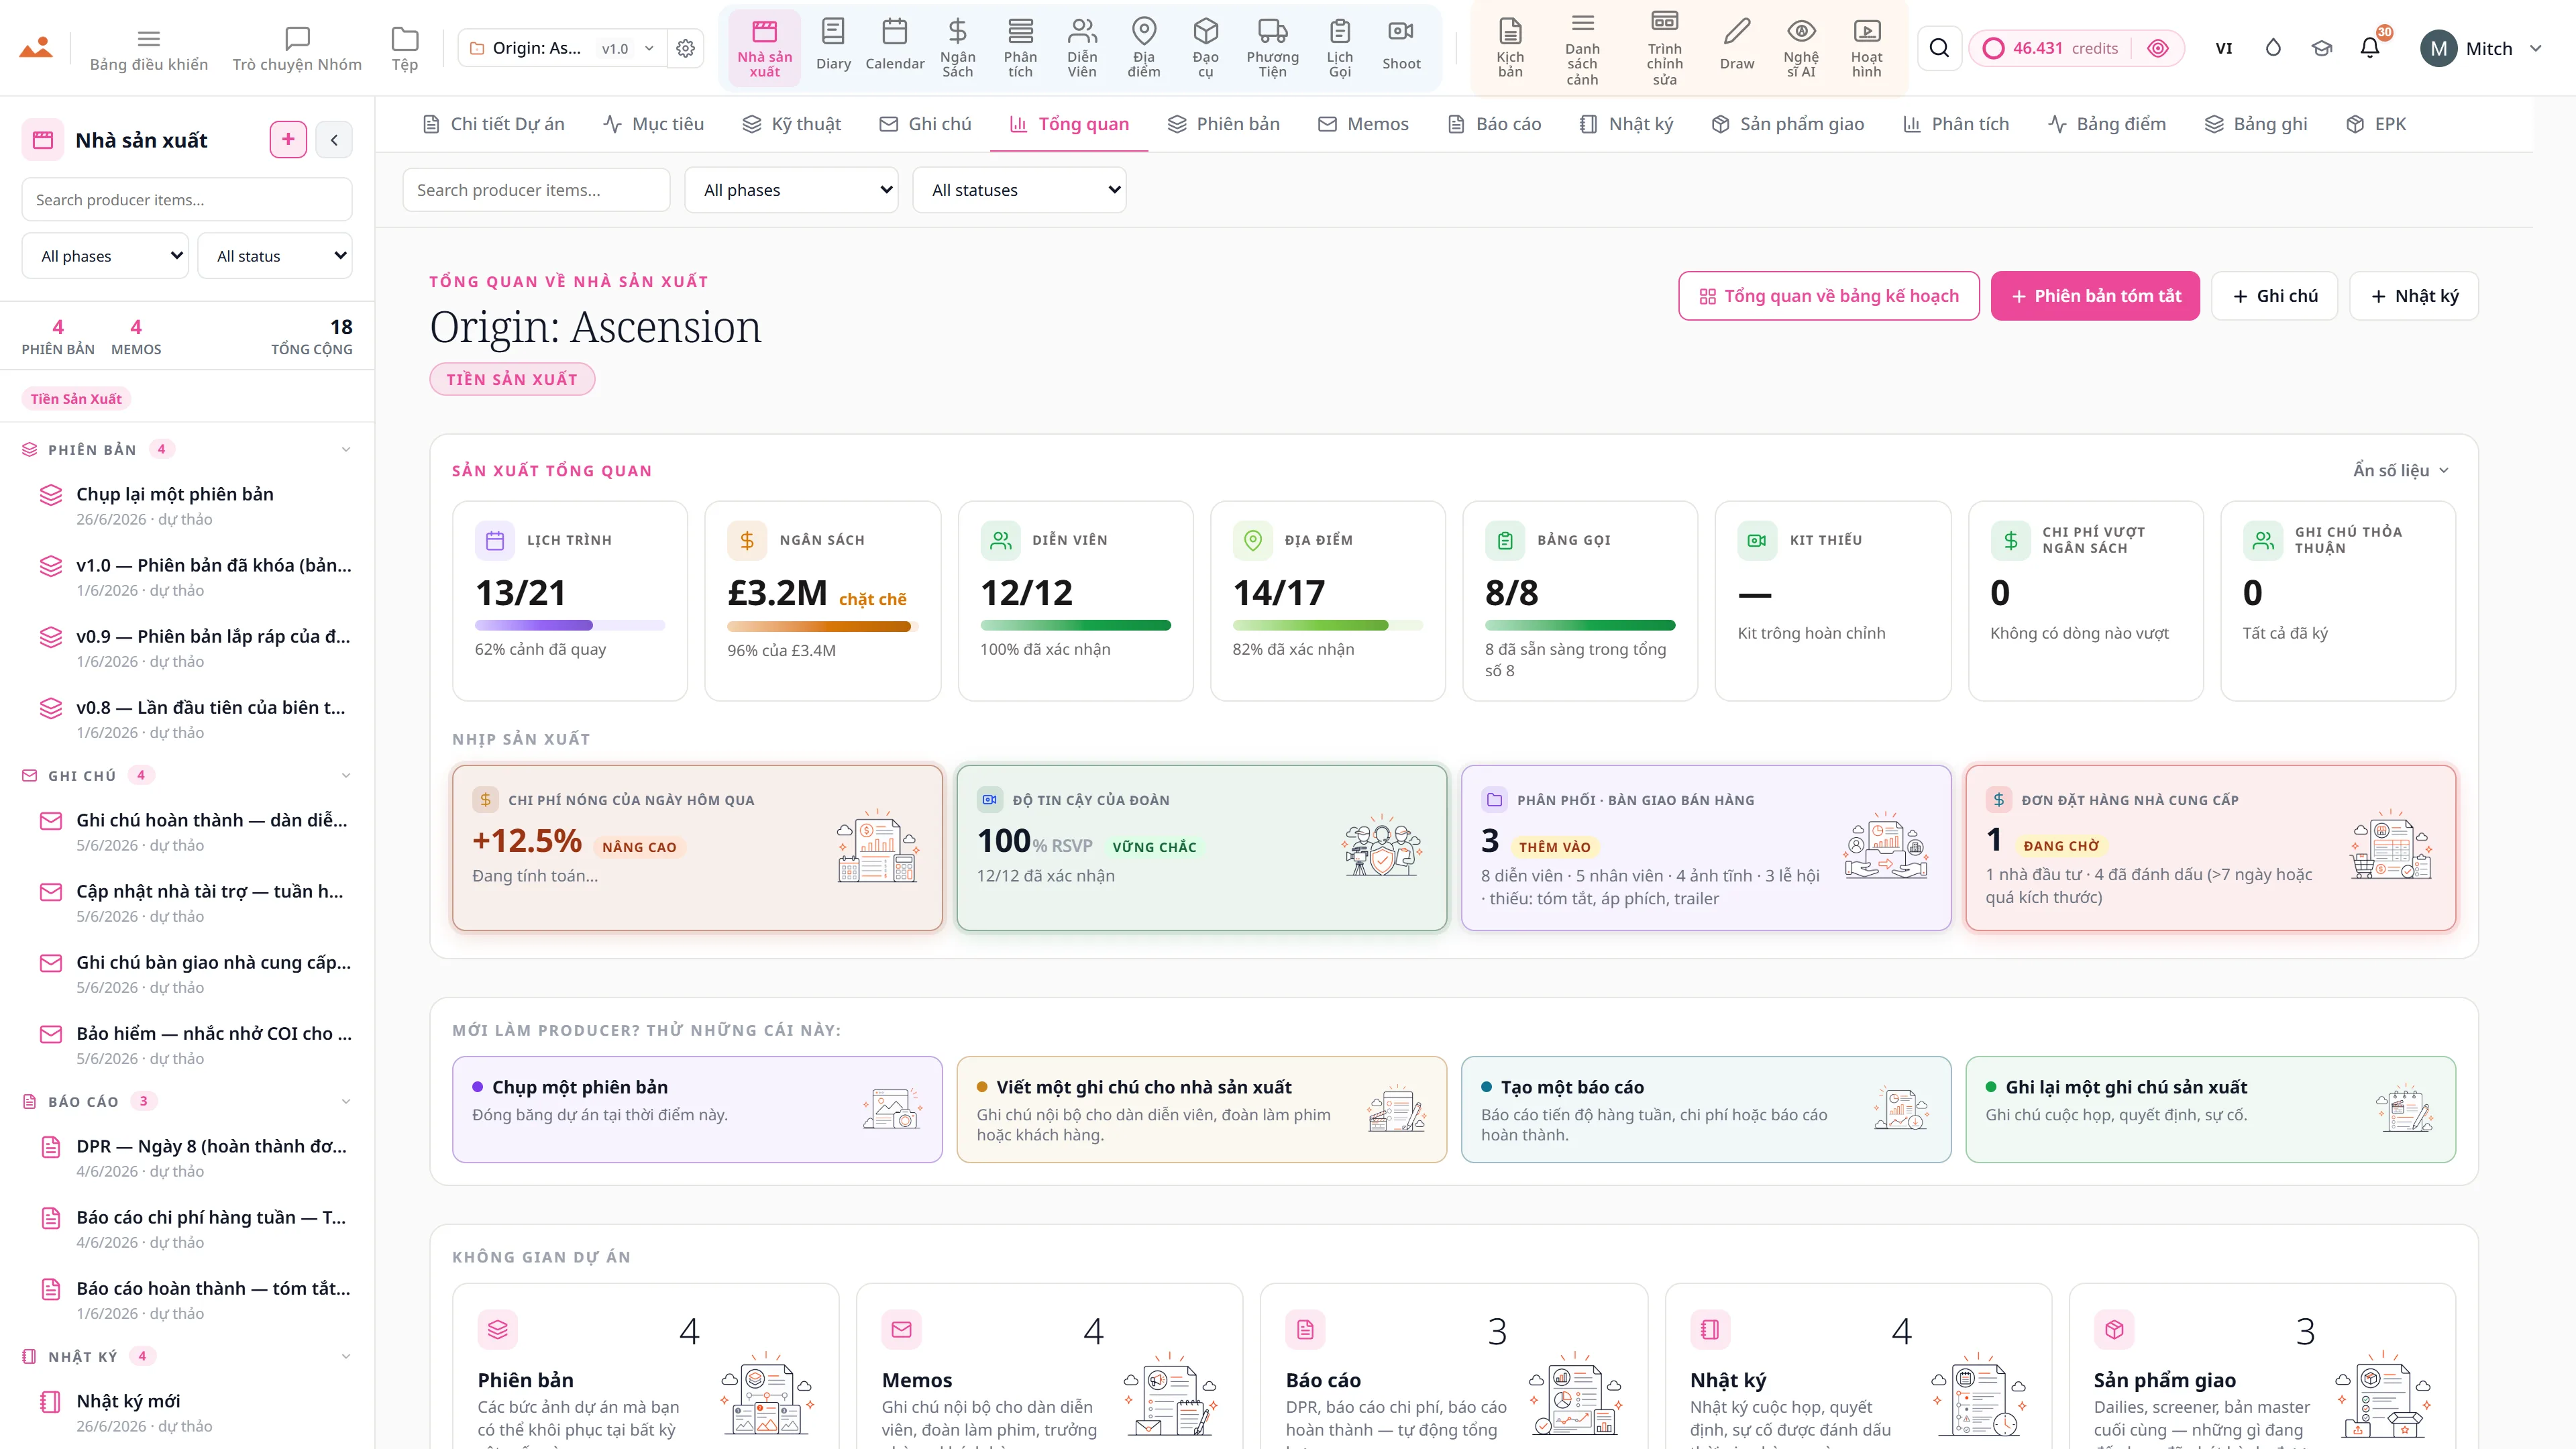2576x1449 pixels.
Task: Collapse the PHIÊN BẢN sidebar section
Action: (x=346, y=449)
